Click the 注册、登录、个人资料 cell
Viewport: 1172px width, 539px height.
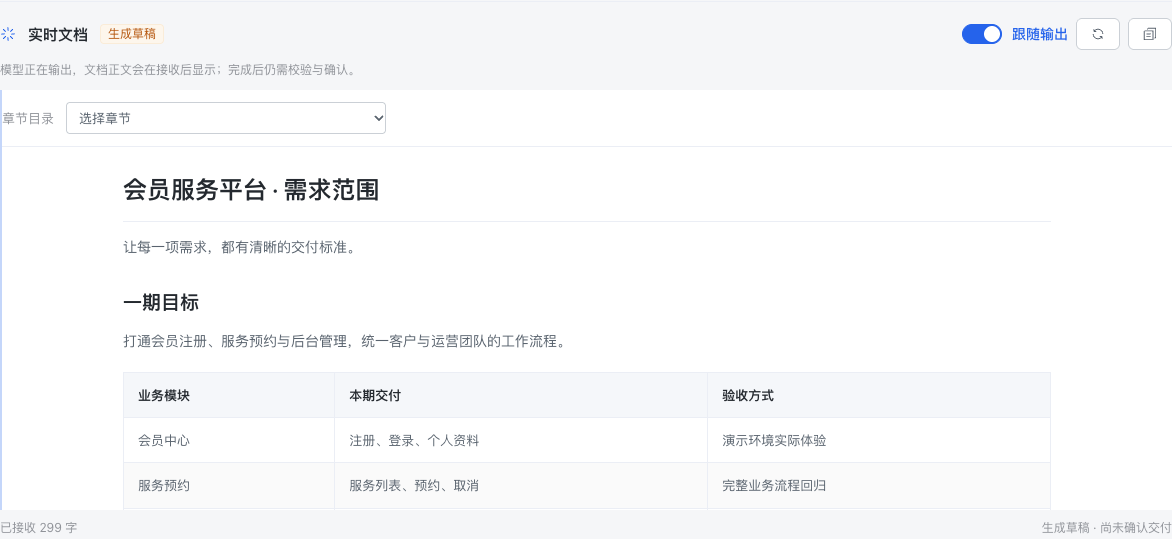click(520, 440)
